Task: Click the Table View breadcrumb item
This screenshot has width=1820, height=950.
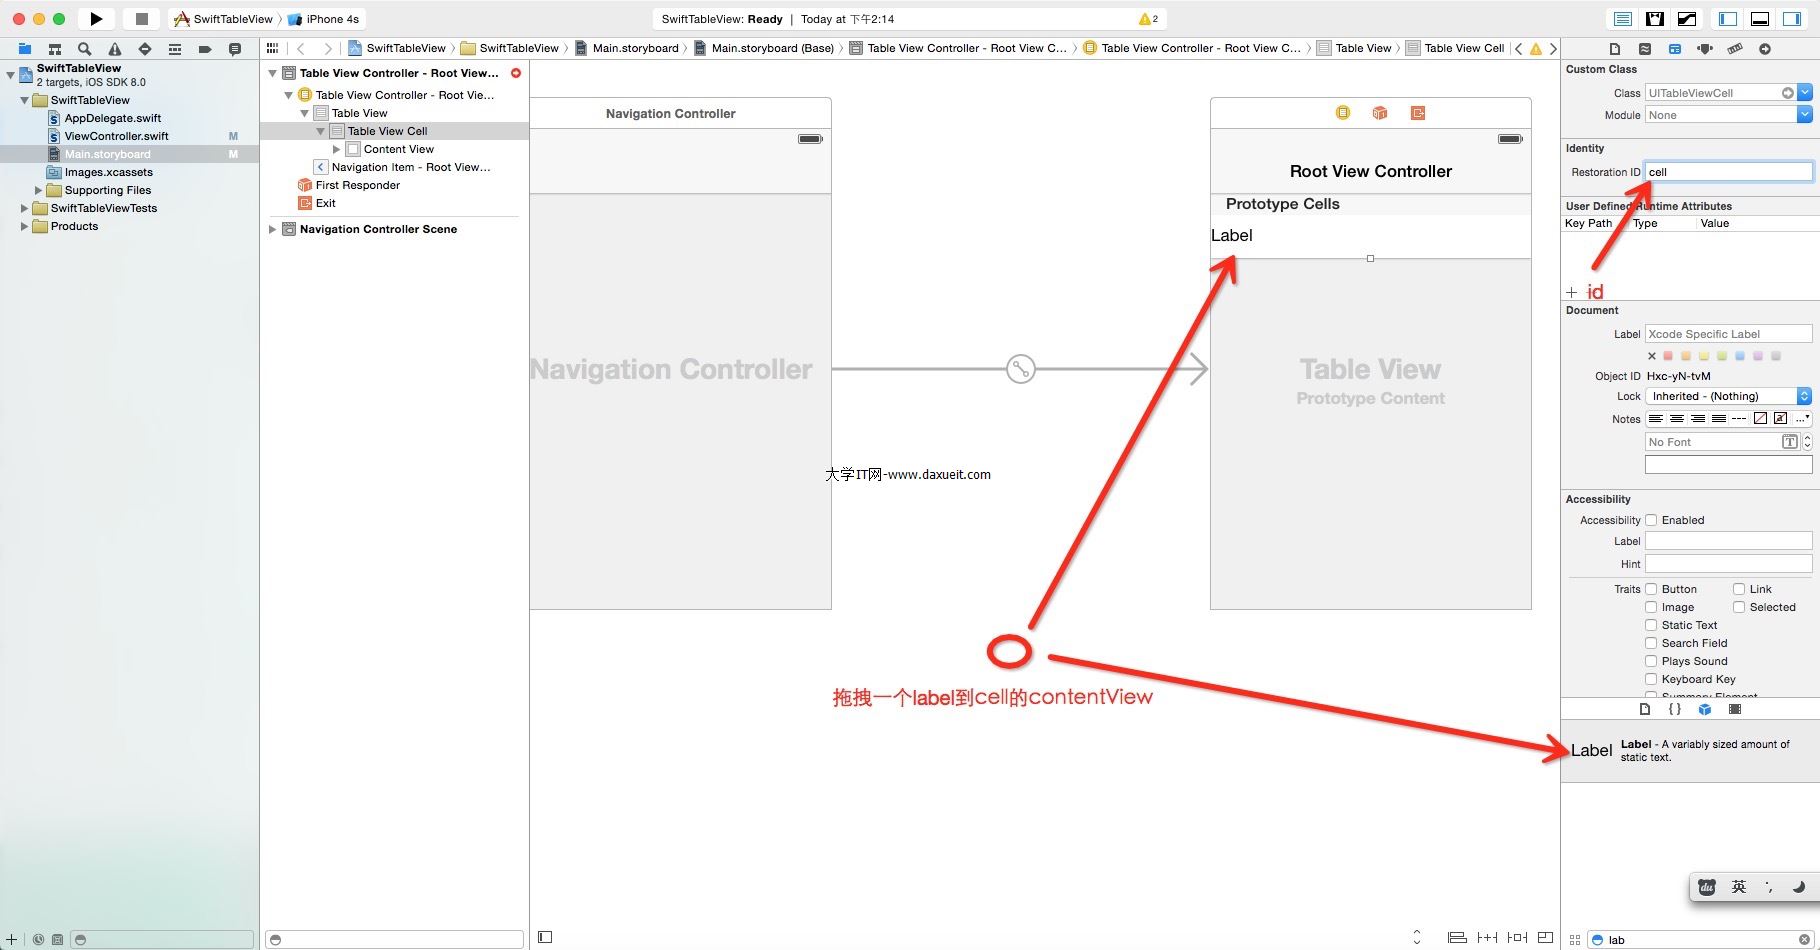Action: 1362,48
